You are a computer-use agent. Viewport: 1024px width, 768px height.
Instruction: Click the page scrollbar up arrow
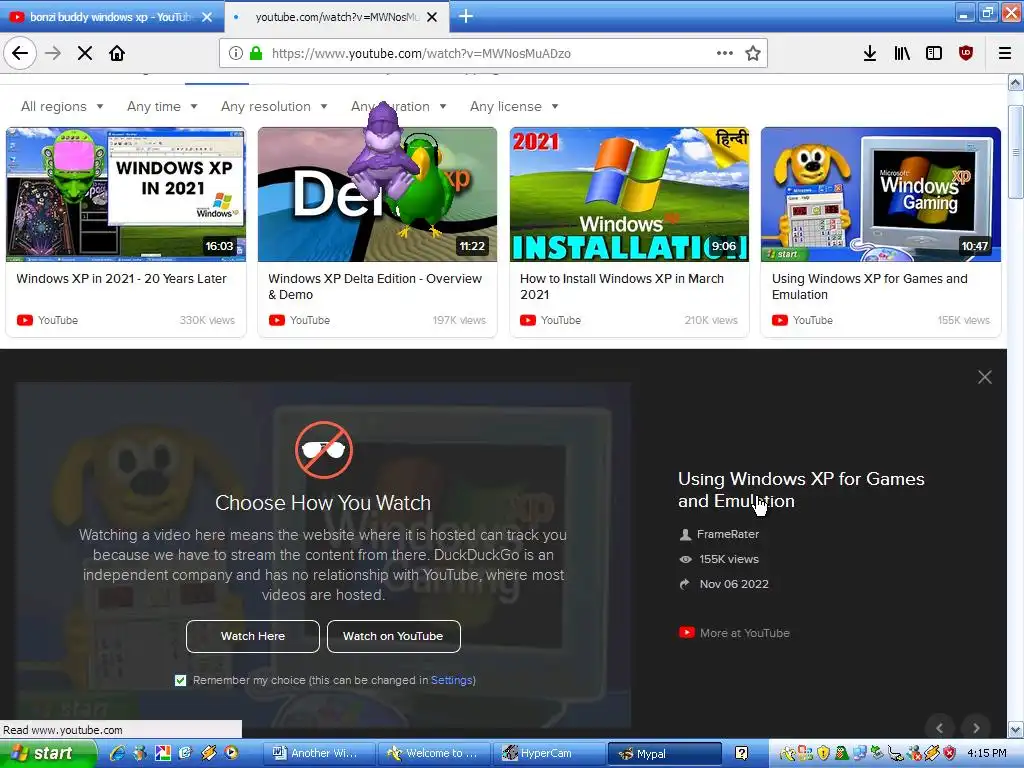tap(1016, 82)
